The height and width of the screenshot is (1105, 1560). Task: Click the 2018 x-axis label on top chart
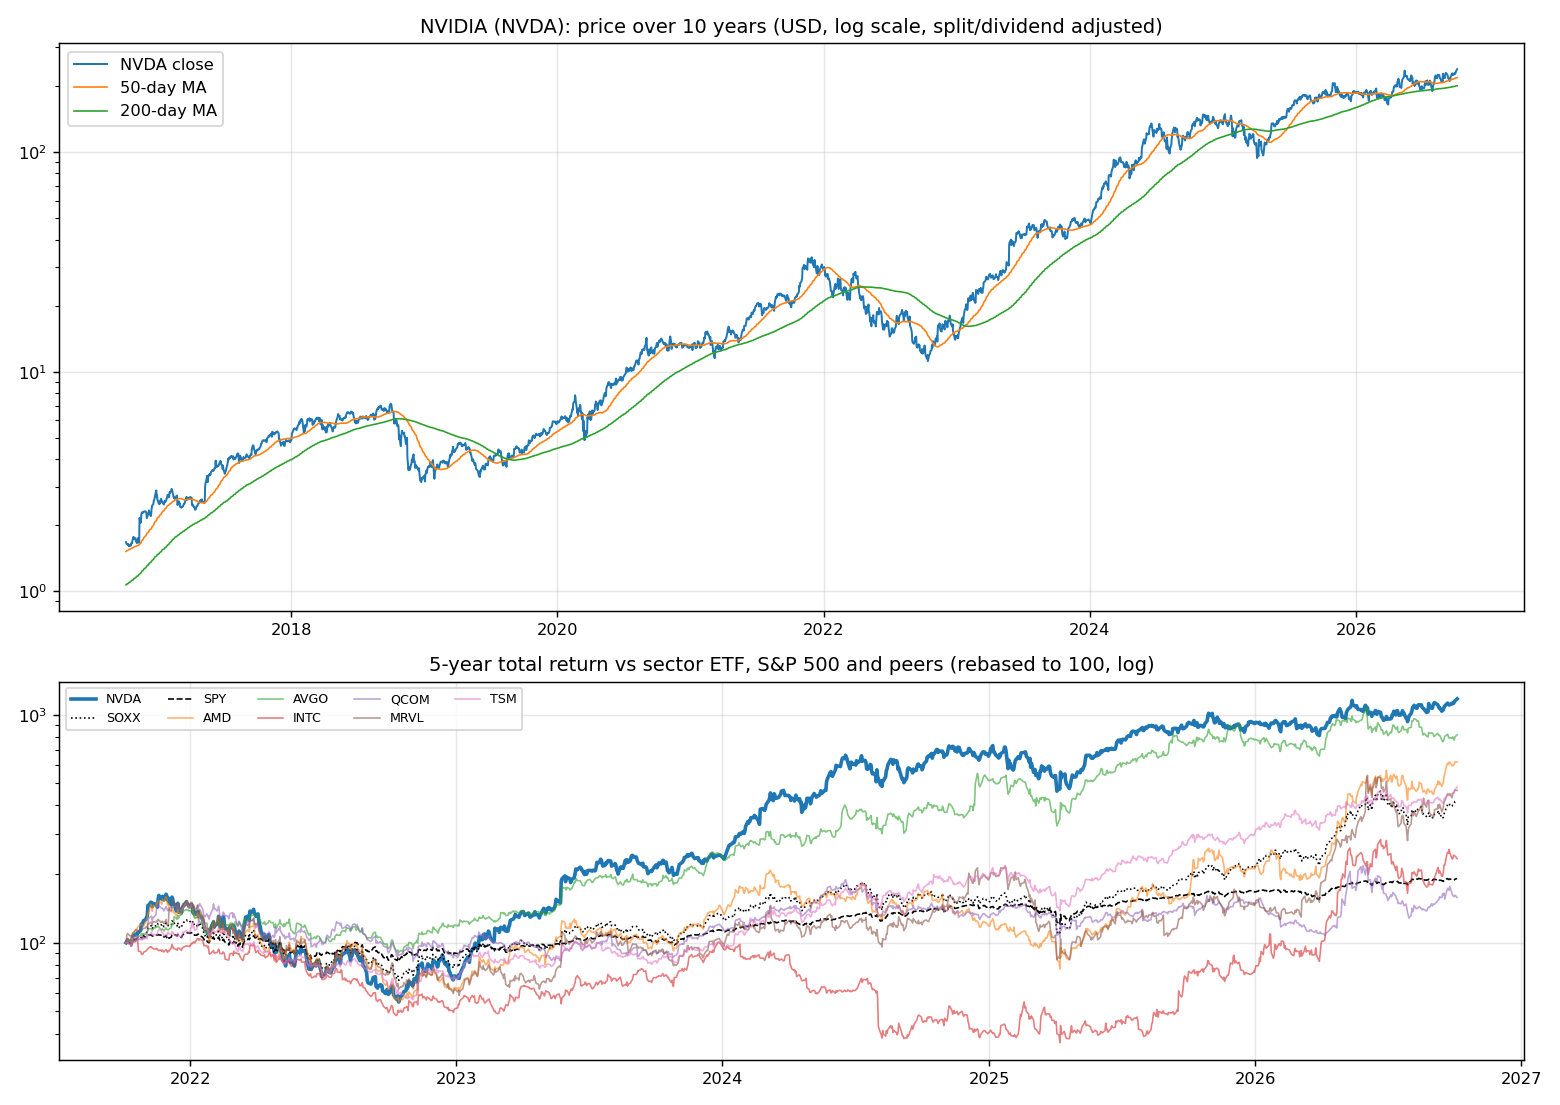point(291,630)
